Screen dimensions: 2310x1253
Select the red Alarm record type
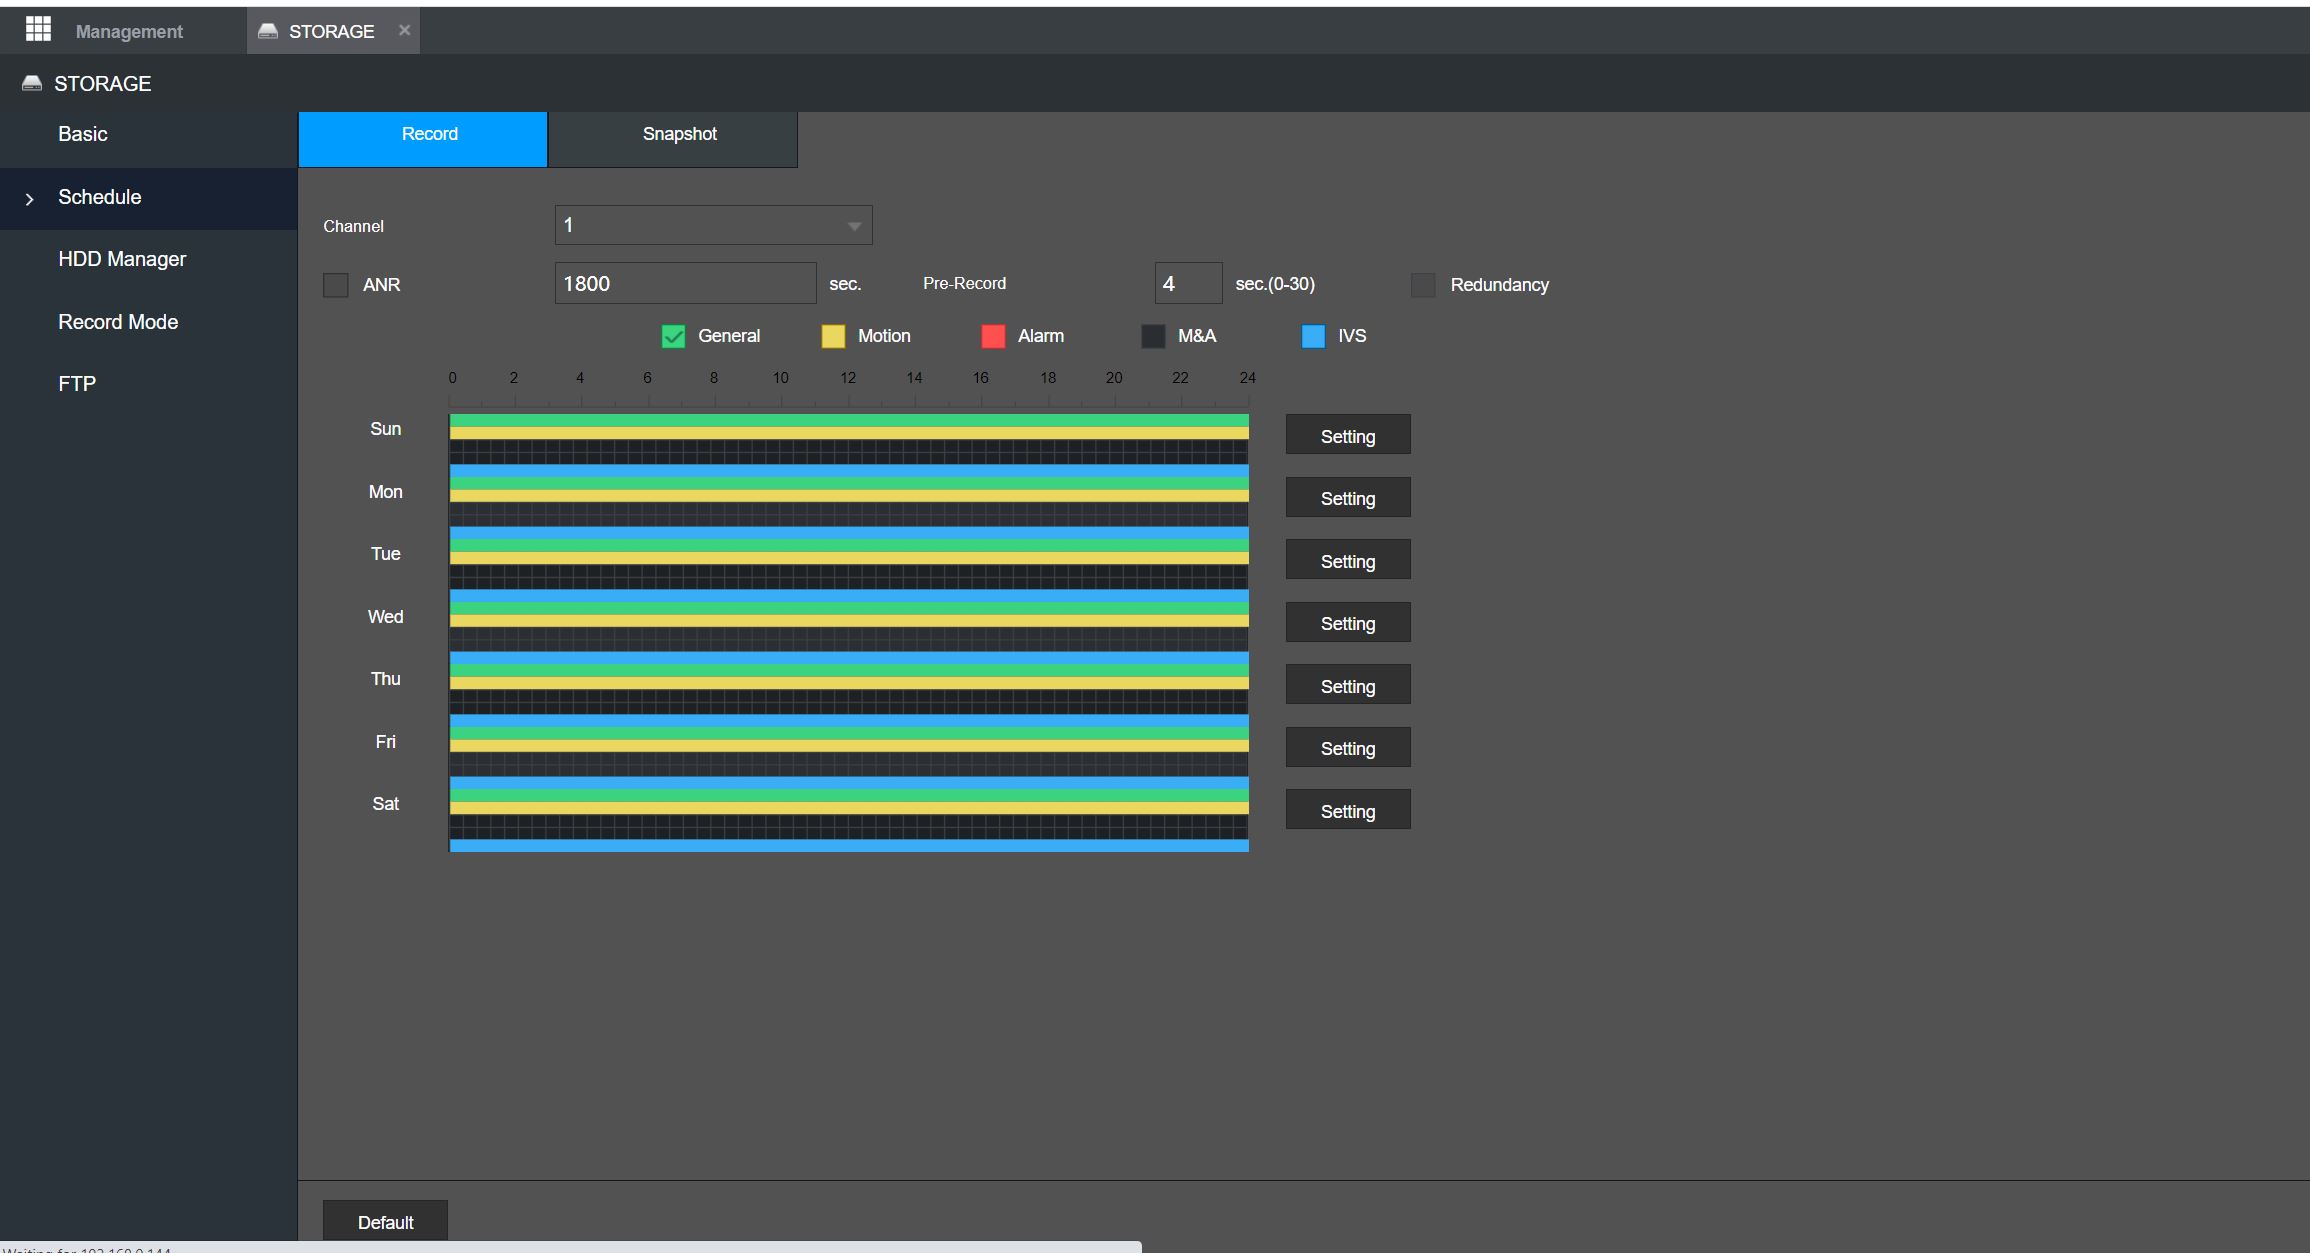[993, 336]
